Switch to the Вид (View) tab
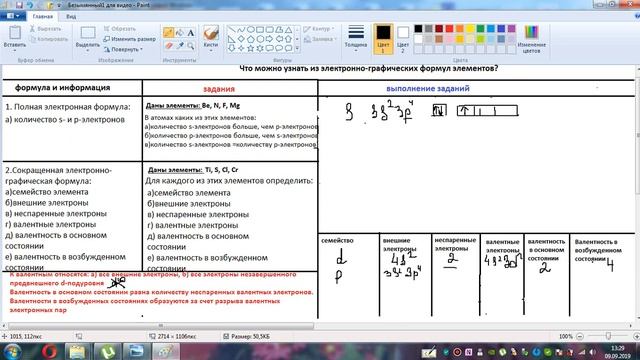This screenshot has width=640, height=360. click(x=71, y=16)
